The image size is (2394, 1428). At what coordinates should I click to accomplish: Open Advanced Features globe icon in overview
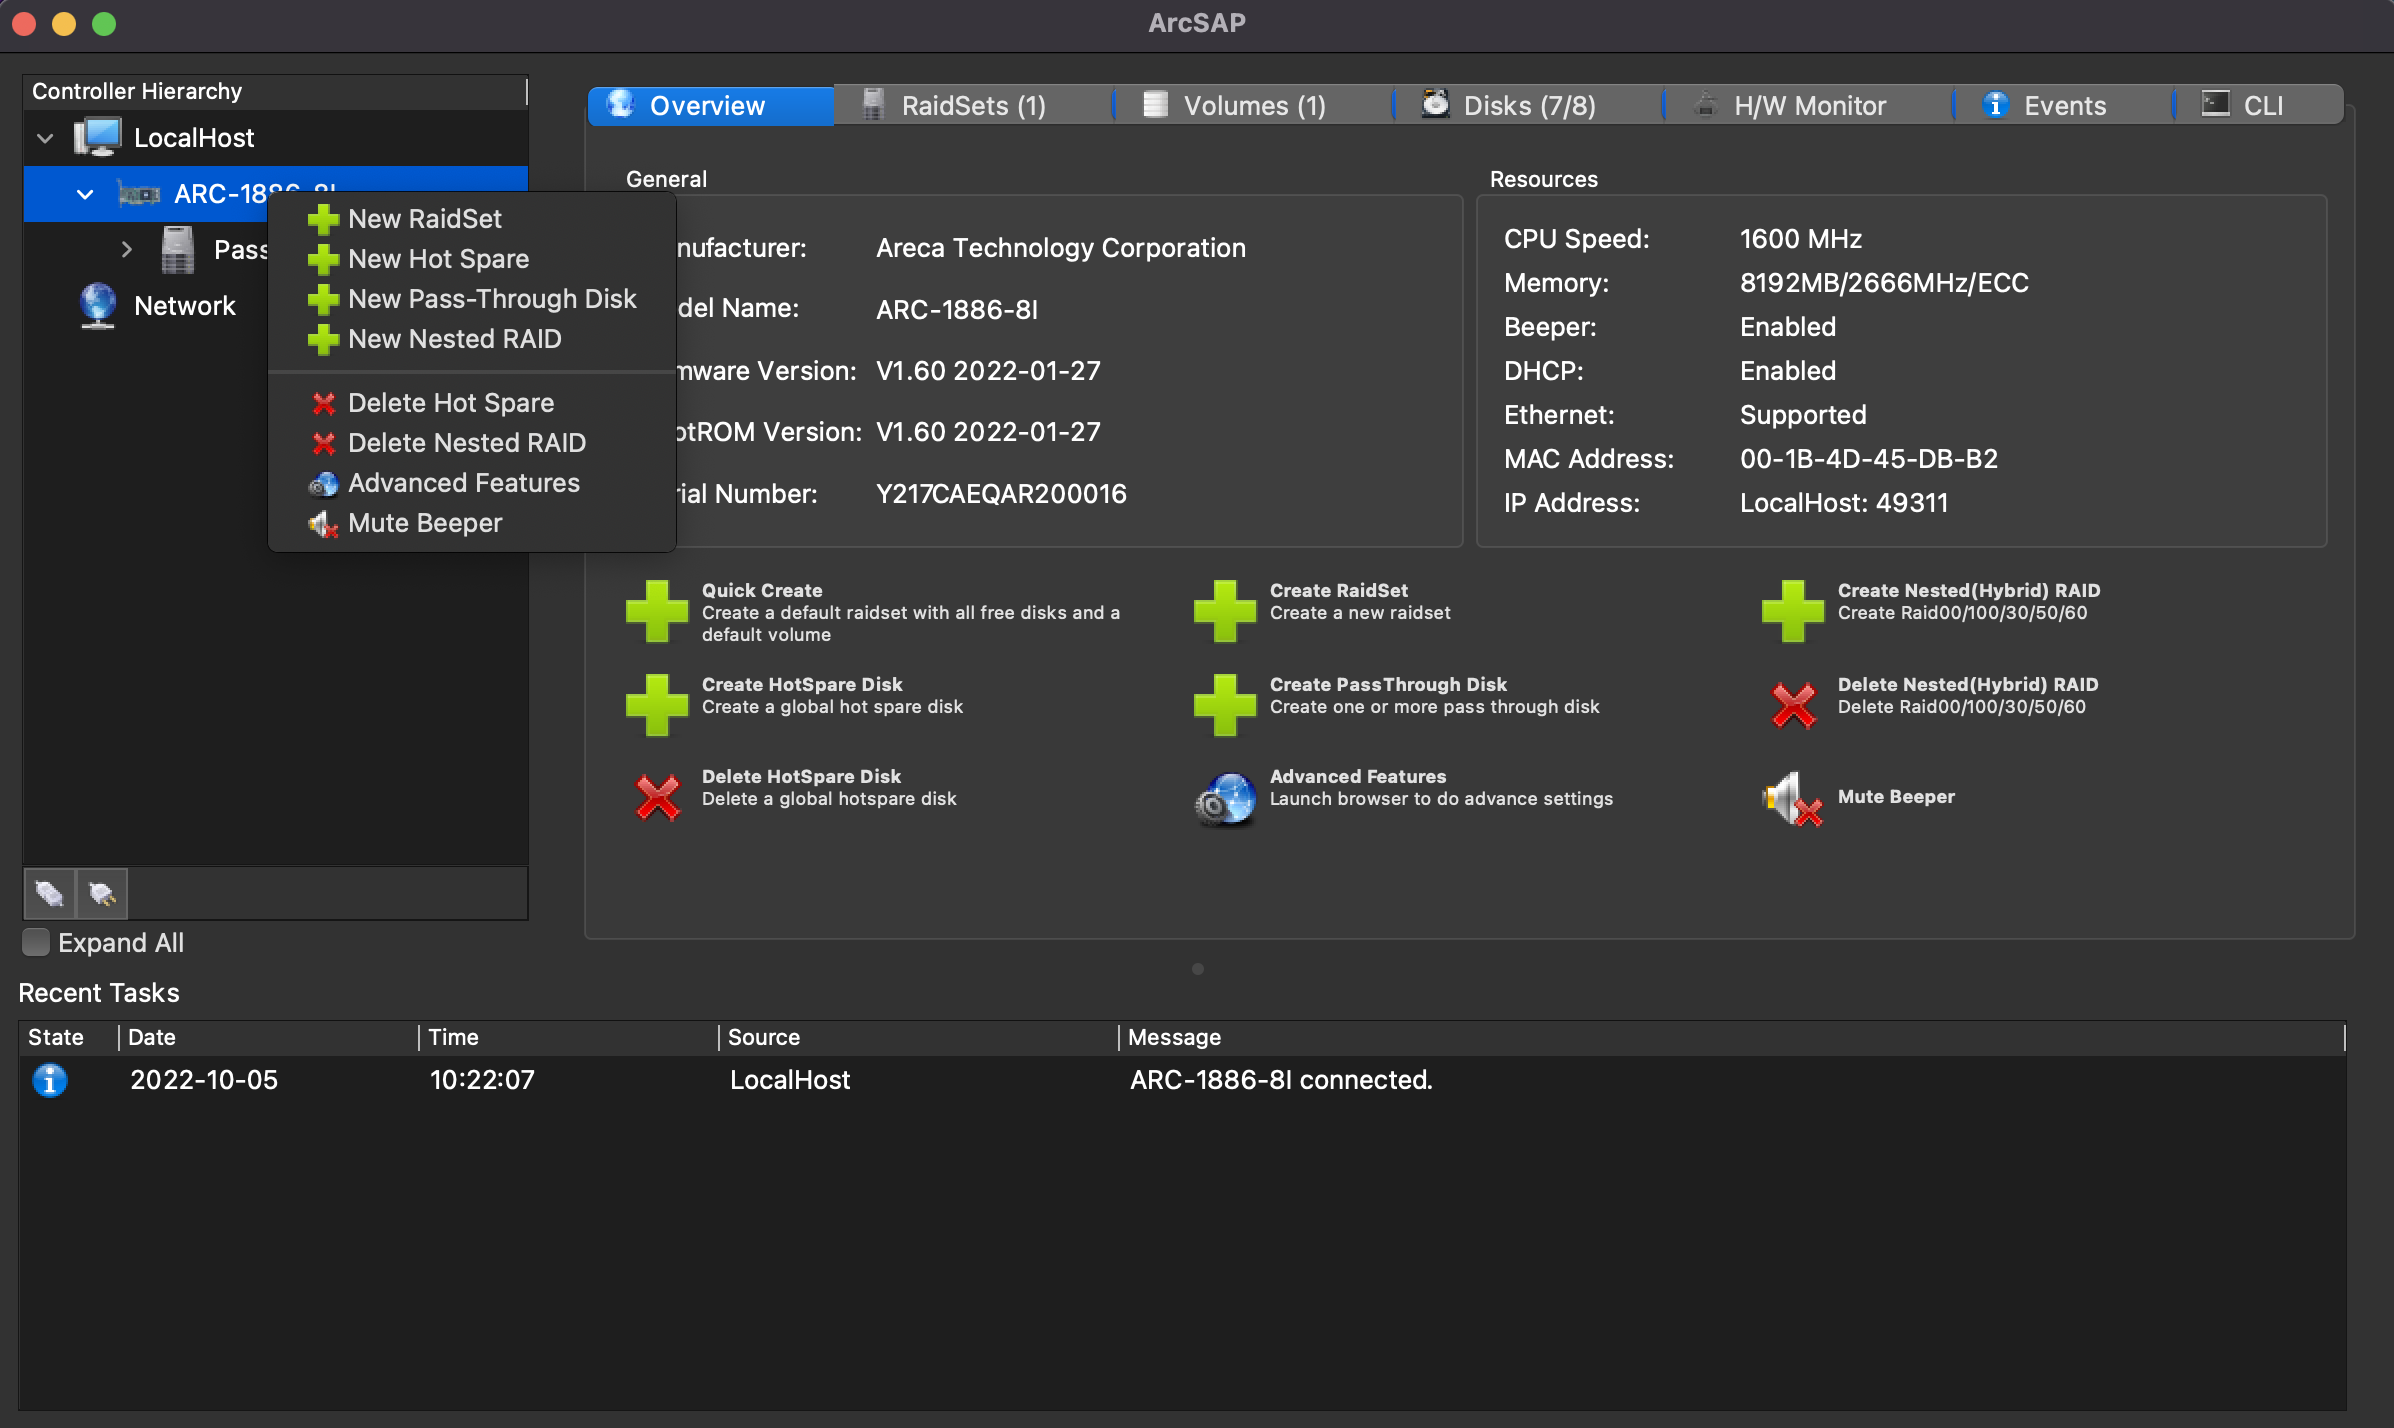point(1225,798)
